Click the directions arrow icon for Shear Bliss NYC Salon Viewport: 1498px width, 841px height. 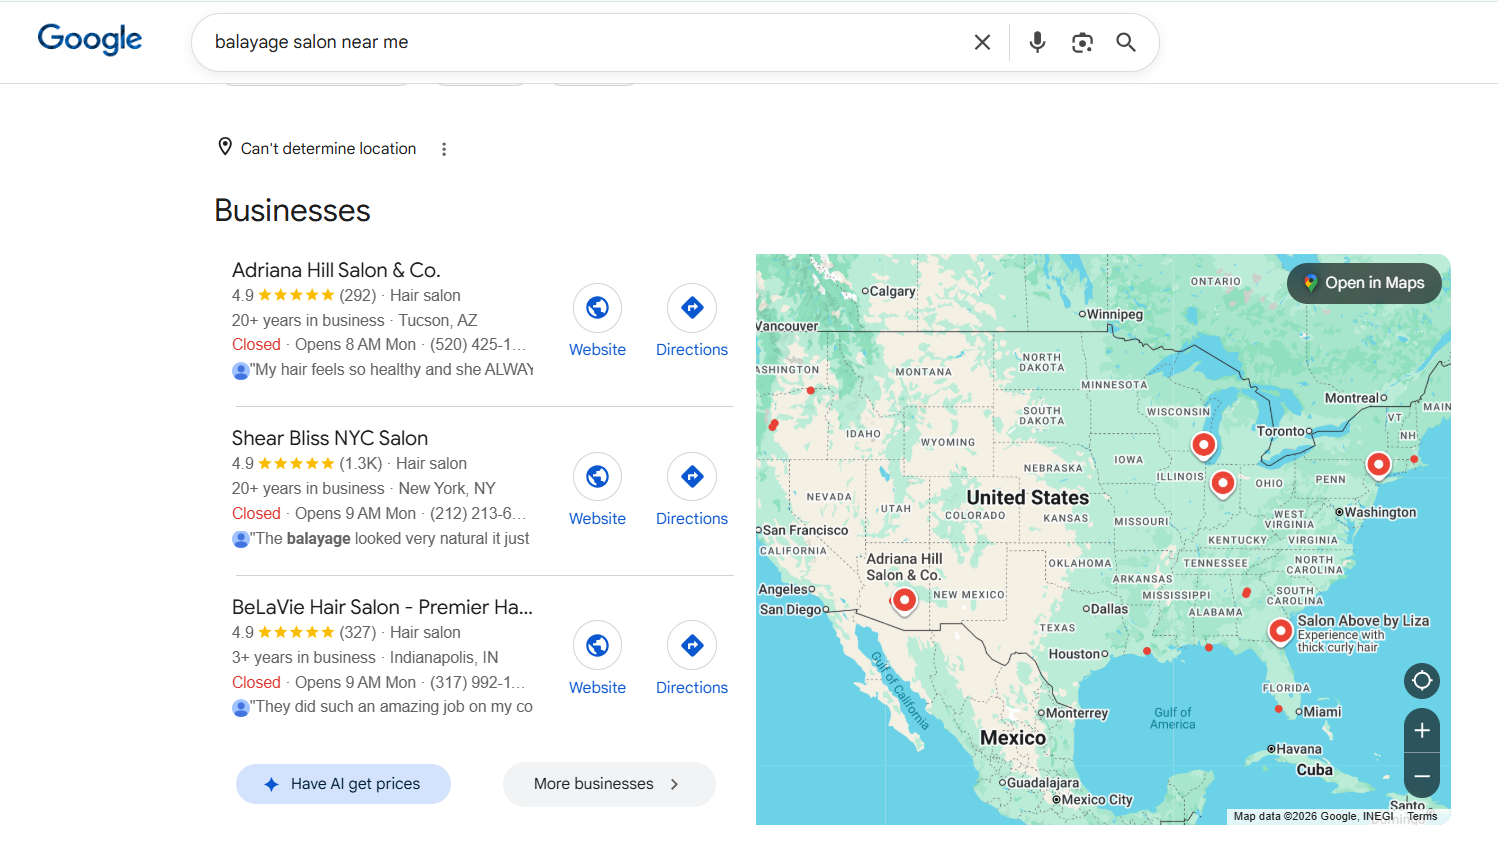(x=692, y=477)
